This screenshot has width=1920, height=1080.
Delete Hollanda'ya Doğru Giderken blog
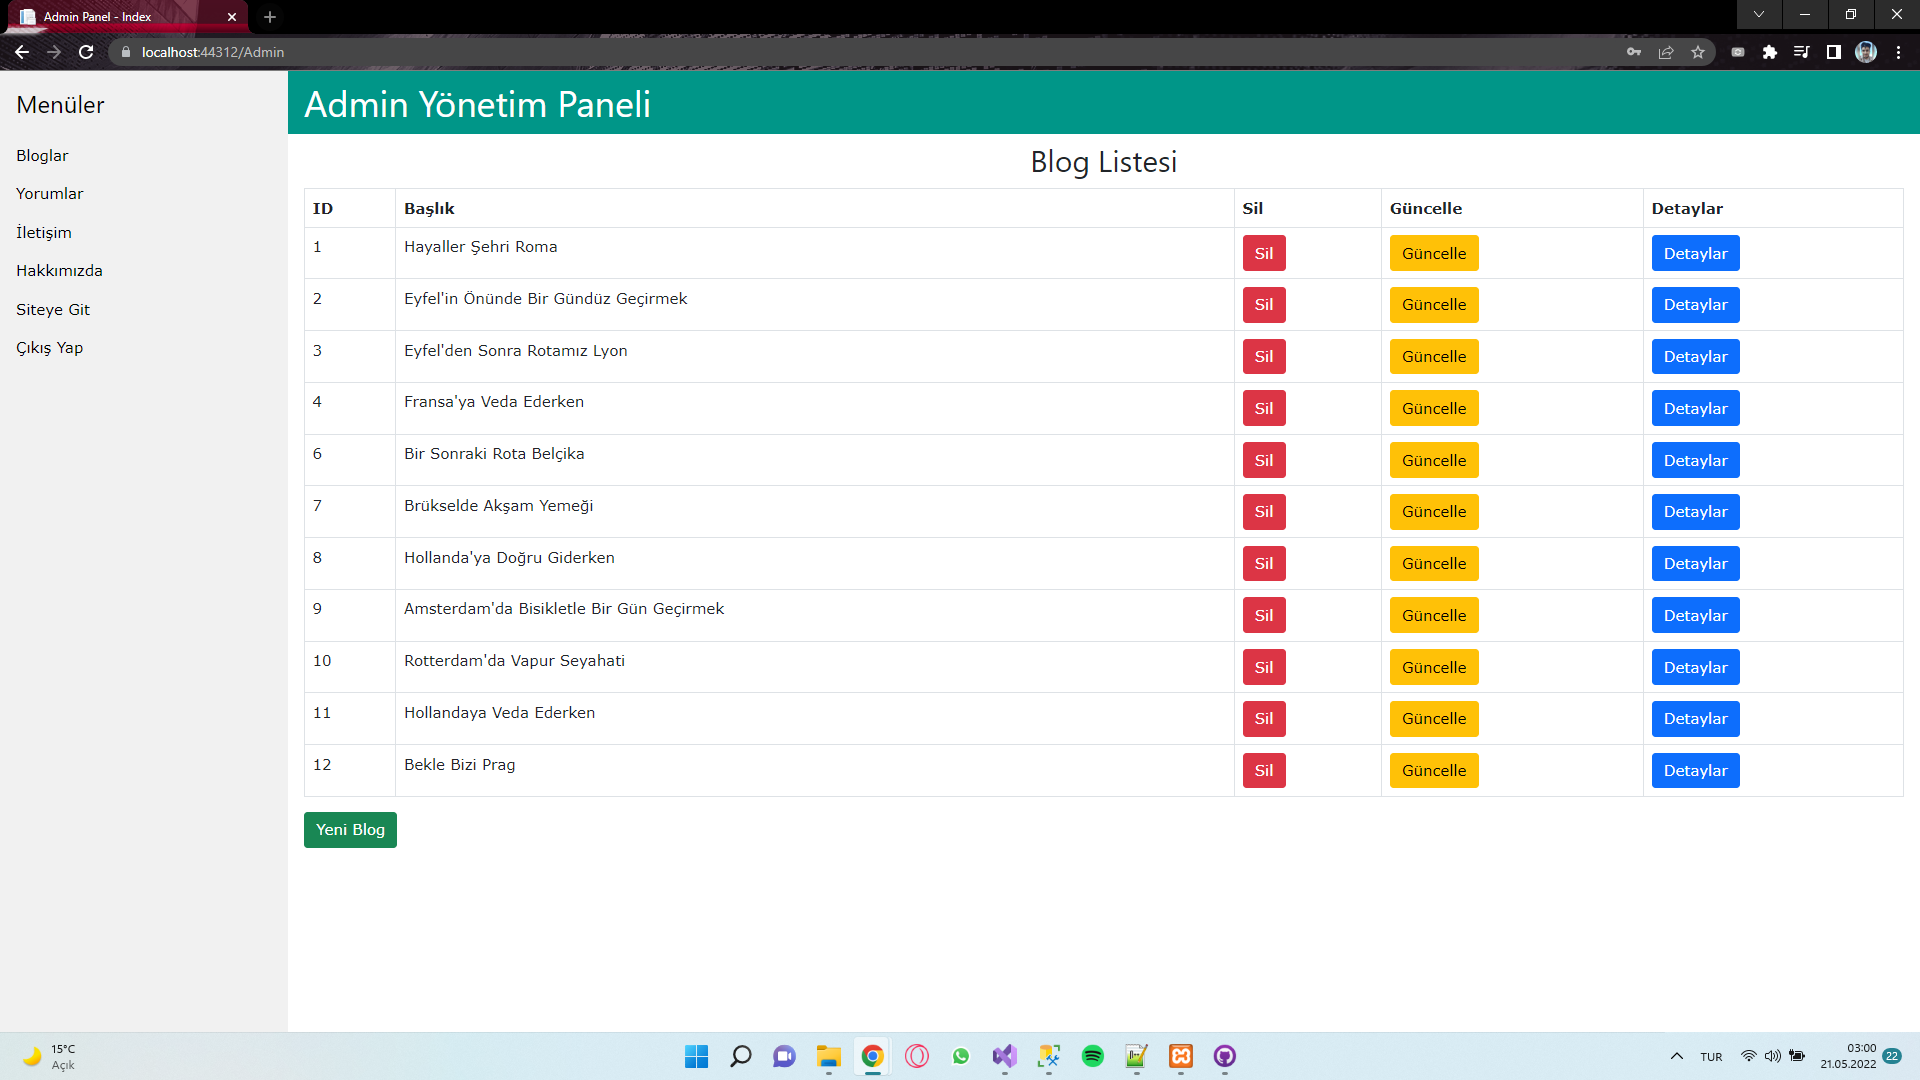(x=1264, y=564)
